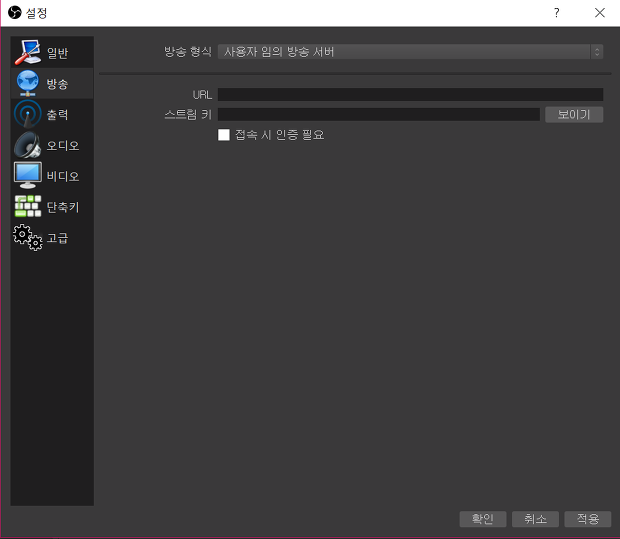Focus the 스트림 키 input field
The width and height of the screenshot is (620, 539).
point(379,115)
